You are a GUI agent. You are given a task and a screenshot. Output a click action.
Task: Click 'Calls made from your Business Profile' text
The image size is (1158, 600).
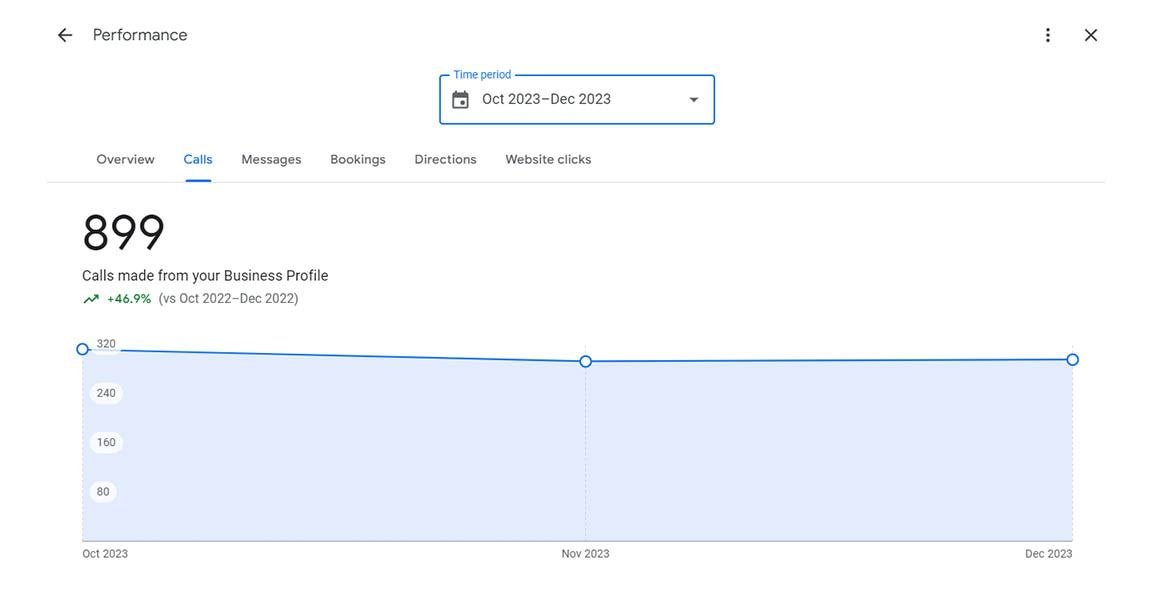click(x=205, y=276)
